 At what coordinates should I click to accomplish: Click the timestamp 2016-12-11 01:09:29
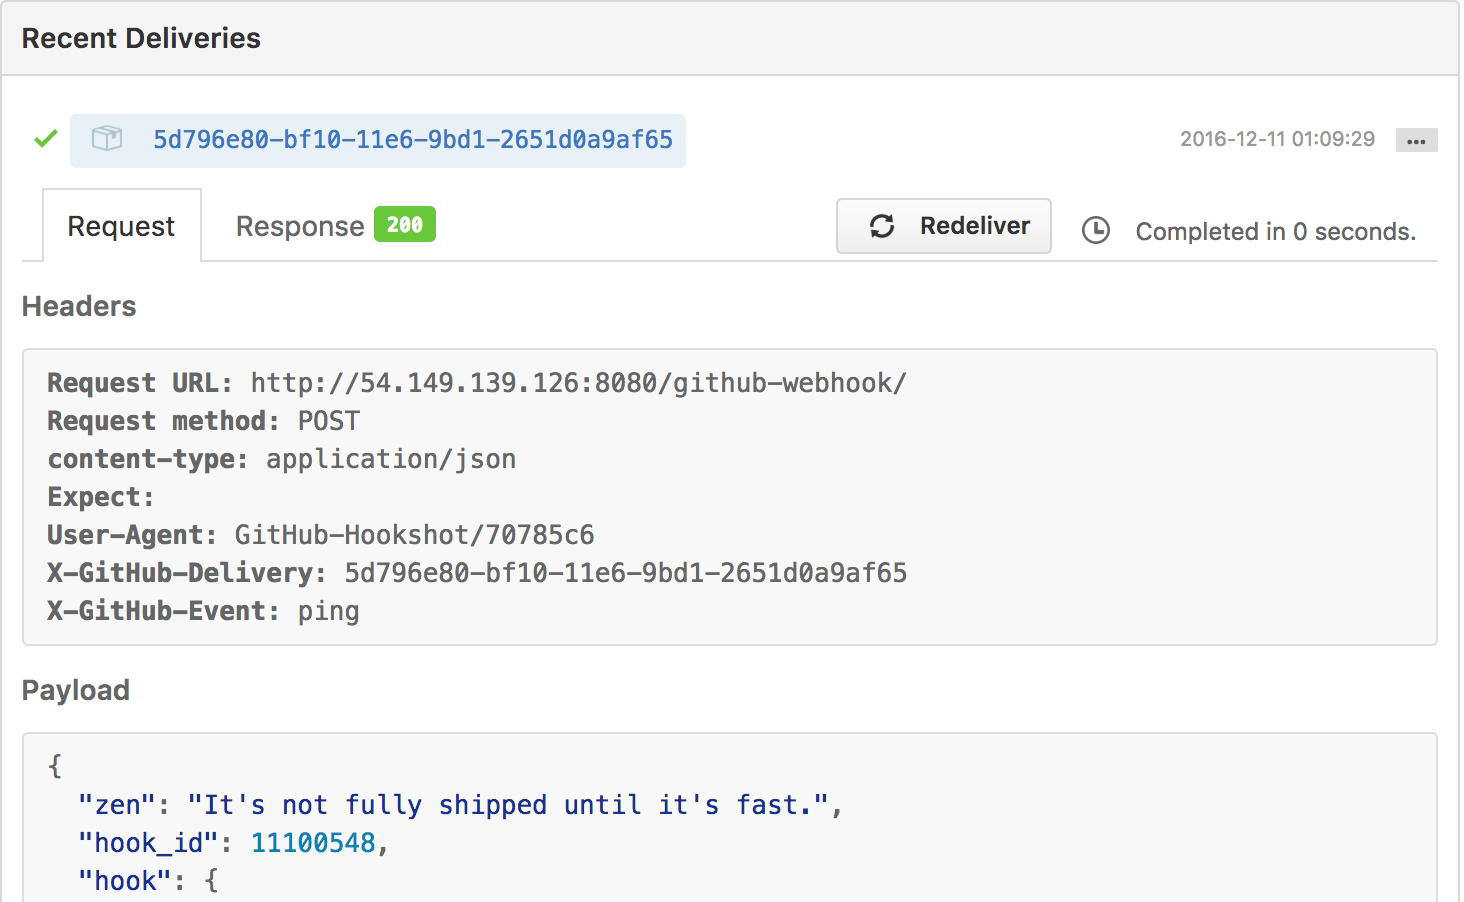[1277, 139]
